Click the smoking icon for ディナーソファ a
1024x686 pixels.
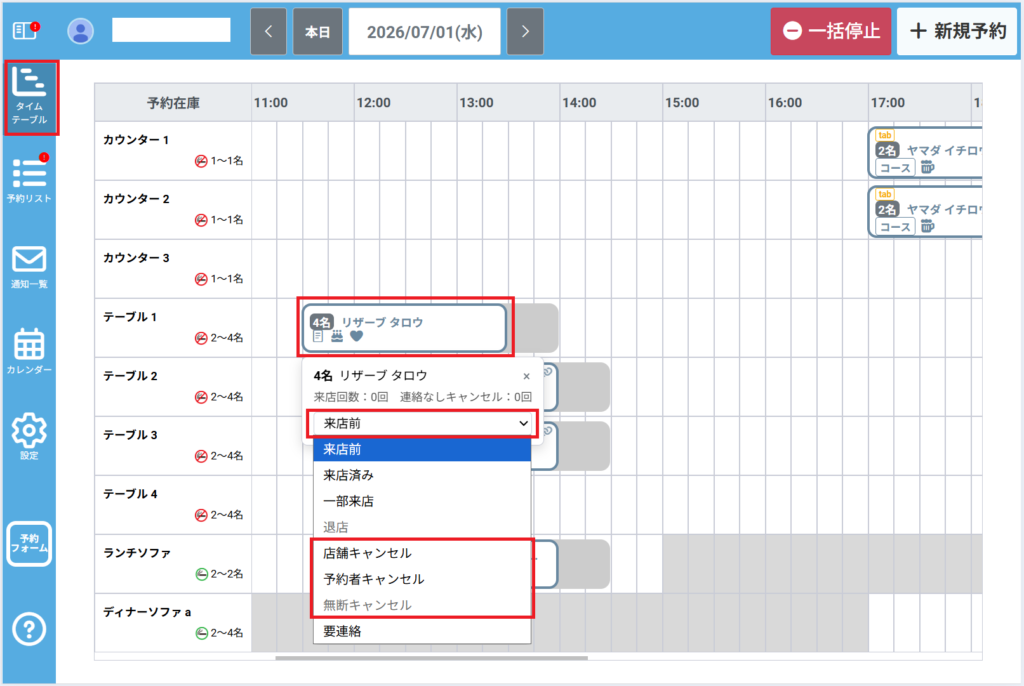[202, 632]
